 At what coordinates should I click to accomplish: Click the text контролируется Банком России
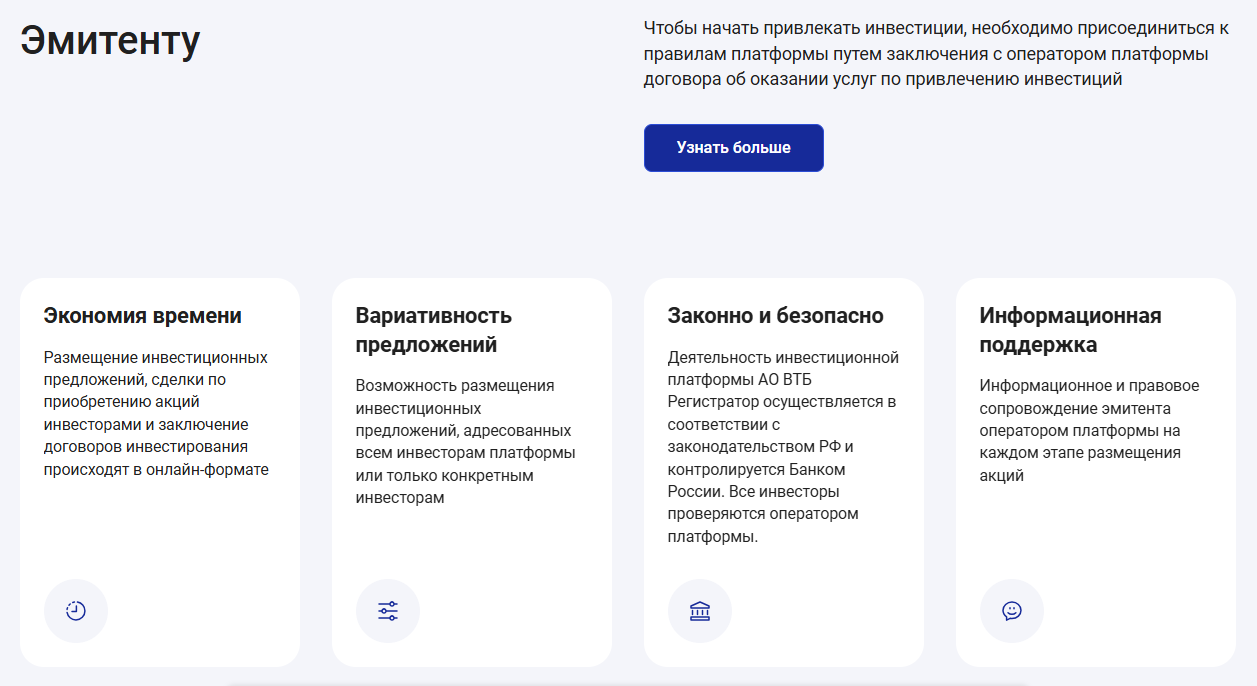point(757,480)
